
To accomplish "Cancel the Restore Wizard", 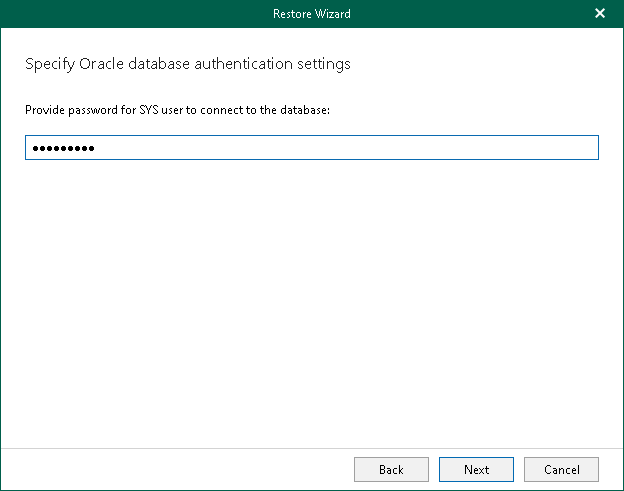I will tap(561, 469).
